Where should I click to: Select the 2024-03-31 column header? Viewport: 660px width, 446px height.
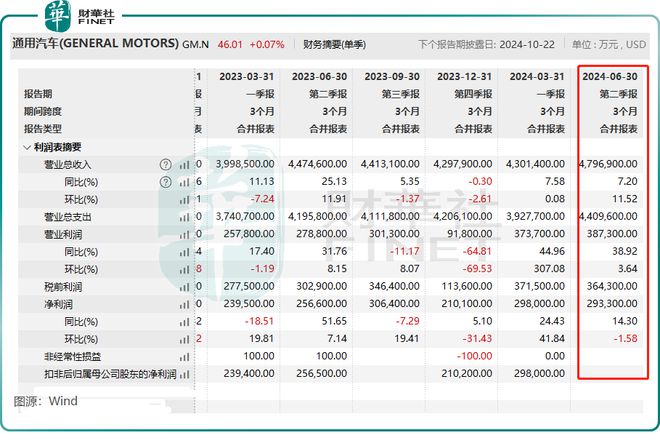[x=537, y=77]
